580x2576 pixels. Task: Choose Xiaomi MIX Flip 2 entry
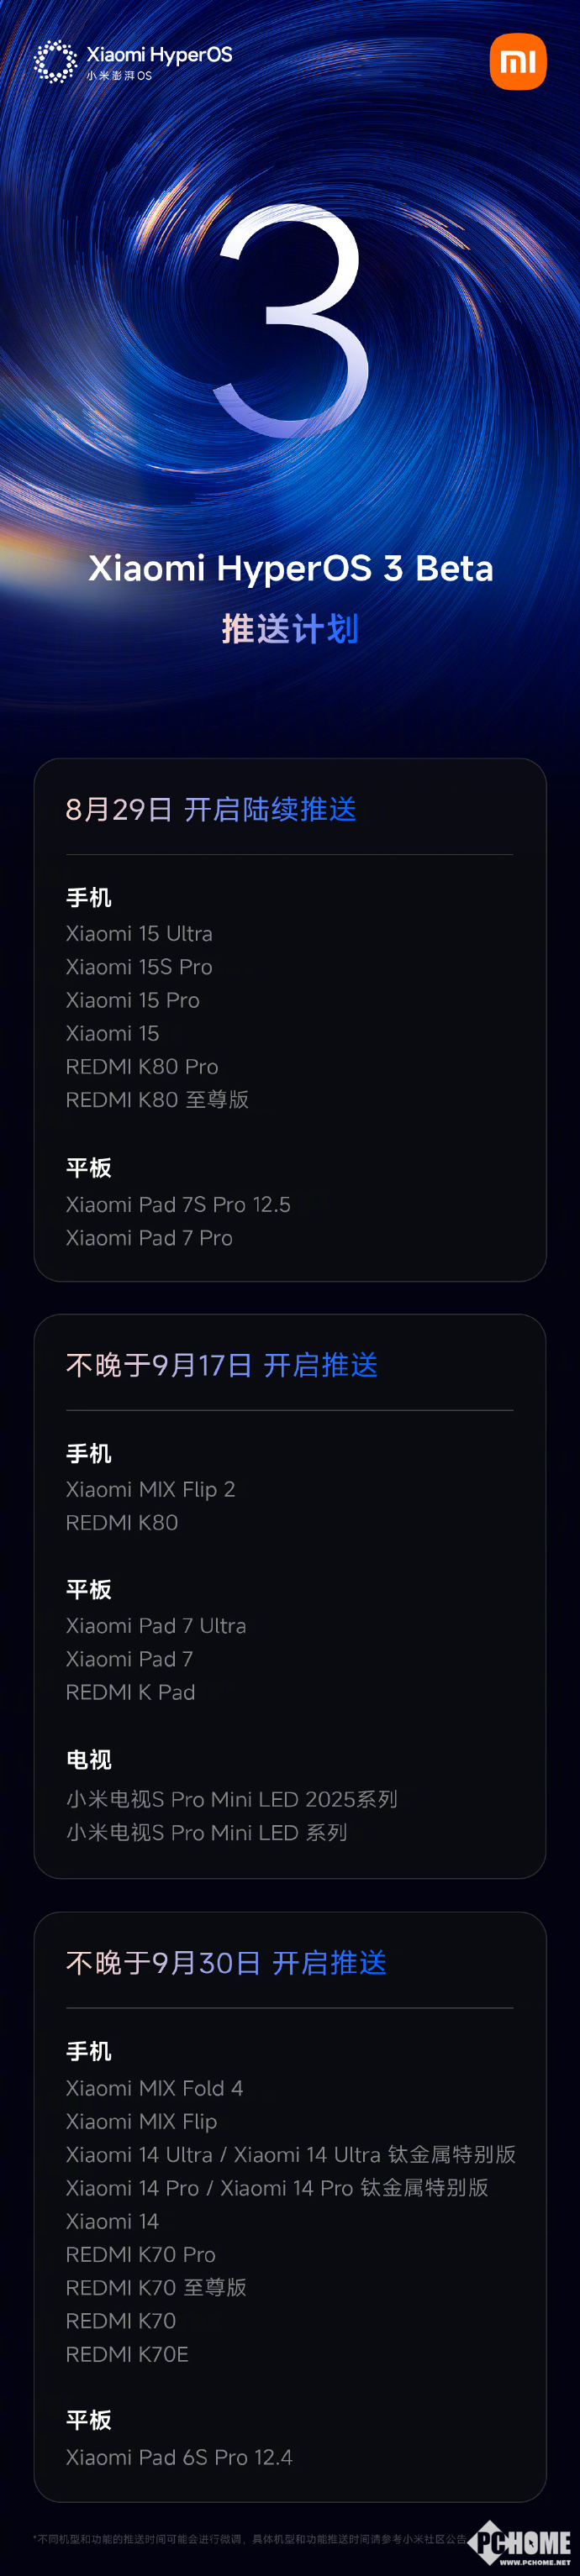pos(150,1489)
